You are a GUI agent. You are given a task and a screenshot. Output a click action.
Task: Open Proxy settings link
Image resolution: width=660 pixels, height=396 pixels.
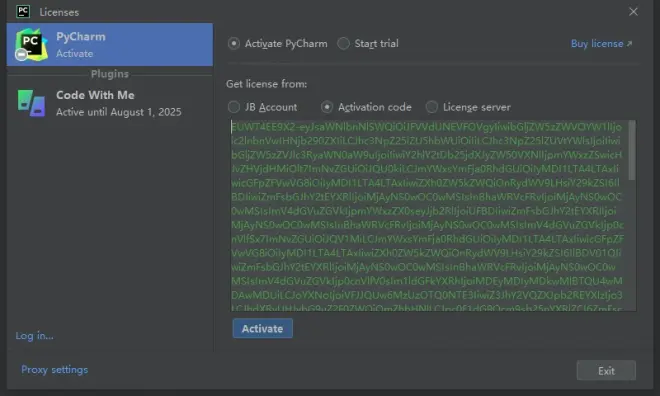55,369
